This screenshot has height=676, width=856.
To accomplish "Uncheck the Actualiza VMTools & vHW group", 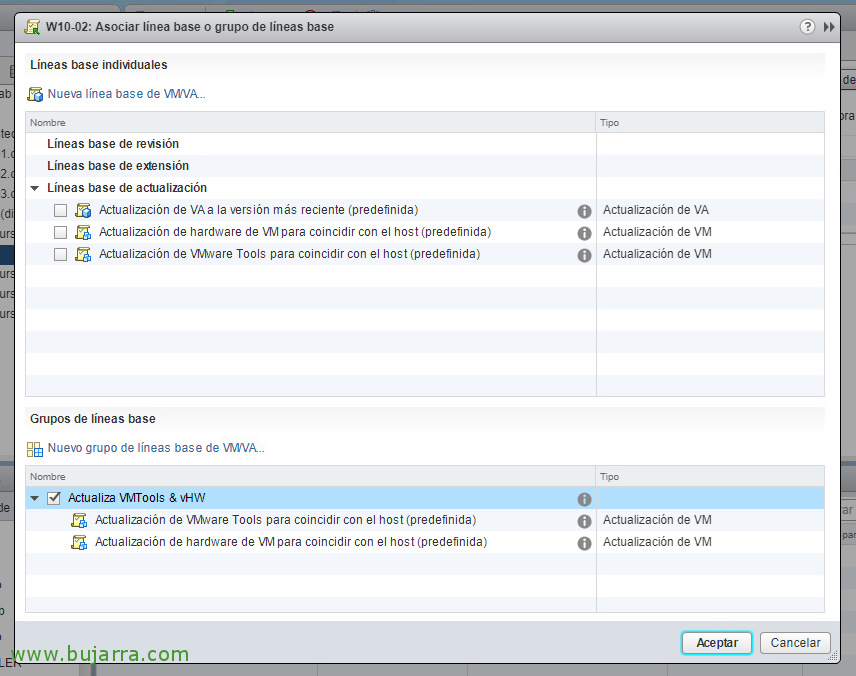I will pyautogui.click(x=54, y=498).
